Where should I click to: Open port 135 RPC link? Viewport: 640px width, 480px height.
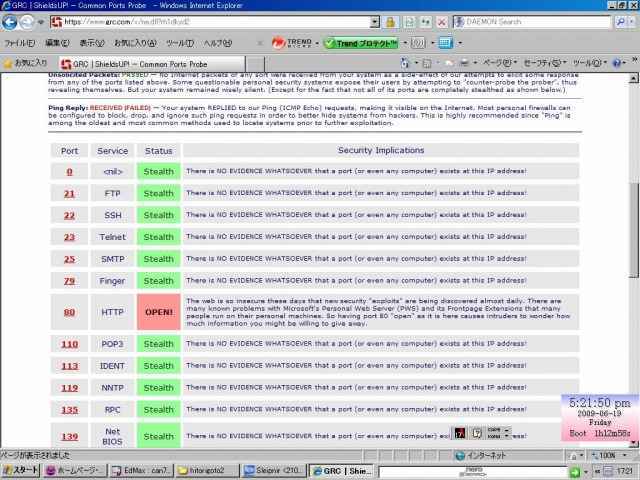pyautogui.click(x=69, y=410)
